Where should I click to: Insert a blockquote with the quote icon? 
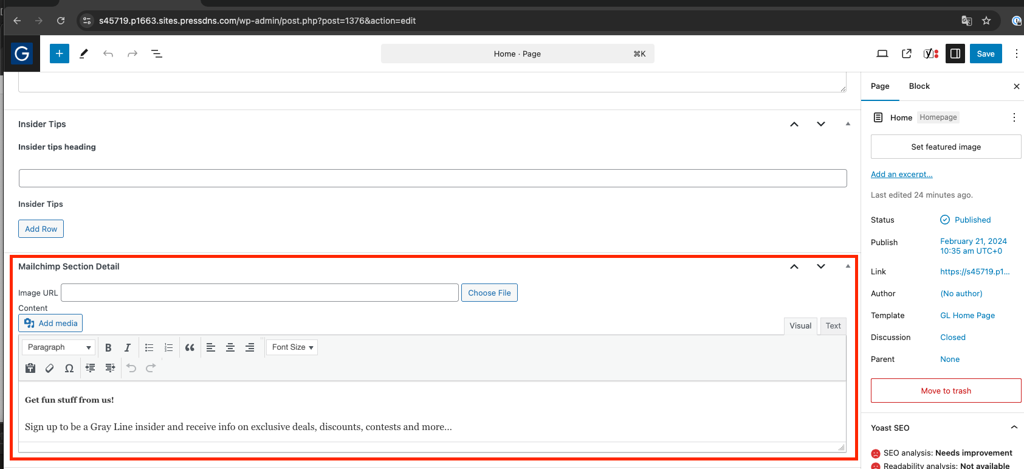[x=189, y=348]
